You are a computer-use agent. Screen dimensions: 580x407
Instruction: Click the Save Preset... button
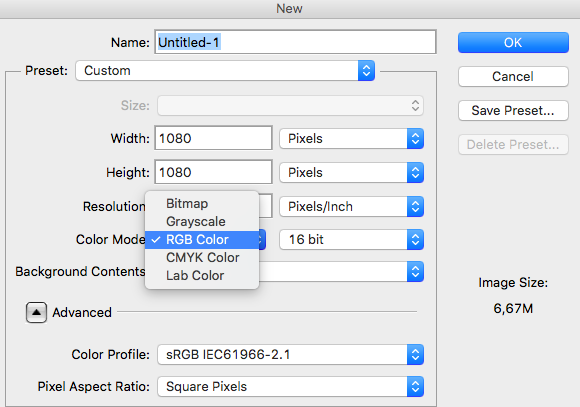[x=513, y=111]
